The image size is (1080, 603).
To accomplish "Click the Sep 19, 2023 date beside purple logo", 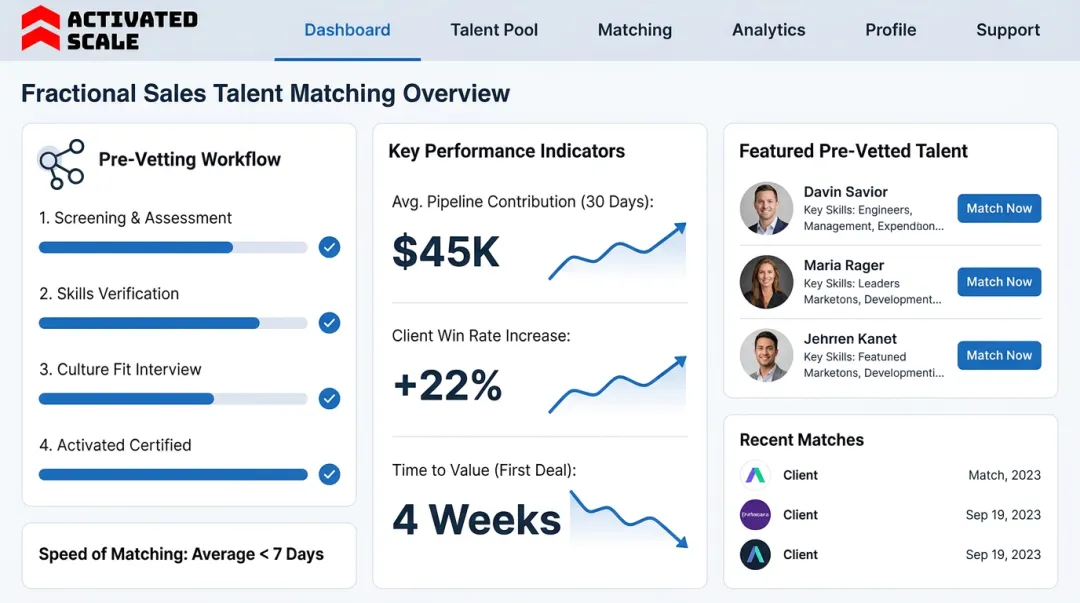I will pos(1003,515).
